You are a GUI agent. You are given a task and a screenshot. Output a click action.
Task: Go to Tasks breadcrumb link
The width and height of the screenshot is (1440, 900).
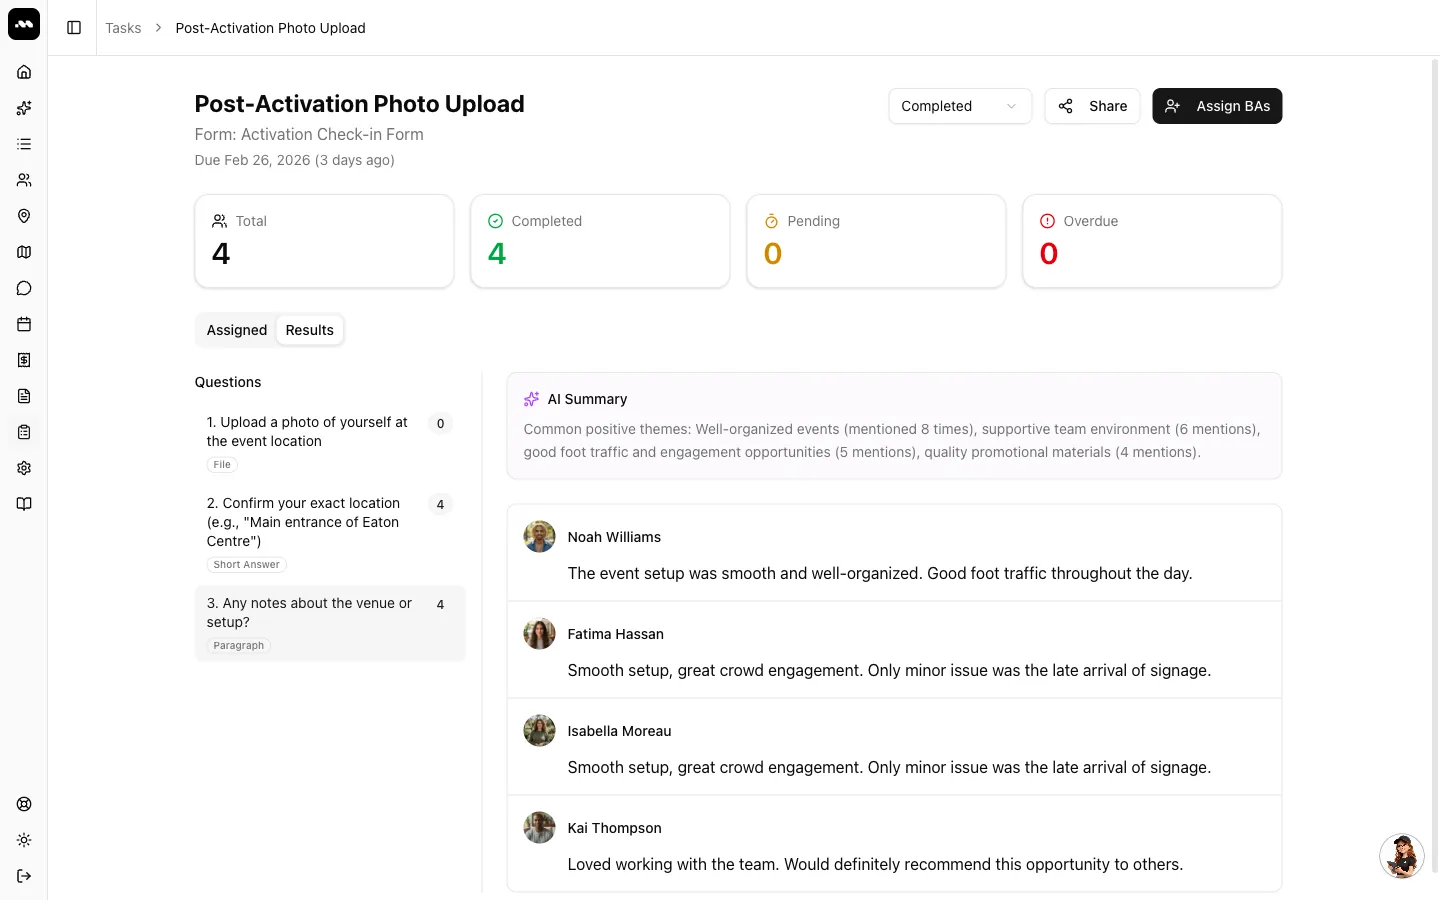pos(123,28)
